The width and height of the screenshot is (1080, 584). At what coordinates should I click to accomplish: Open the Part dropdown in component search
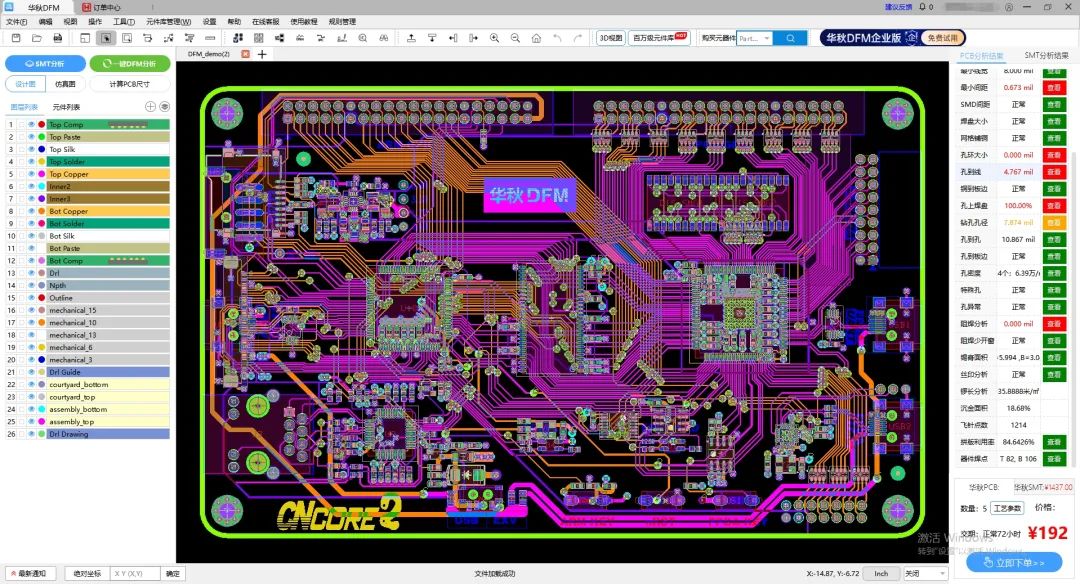755,38
